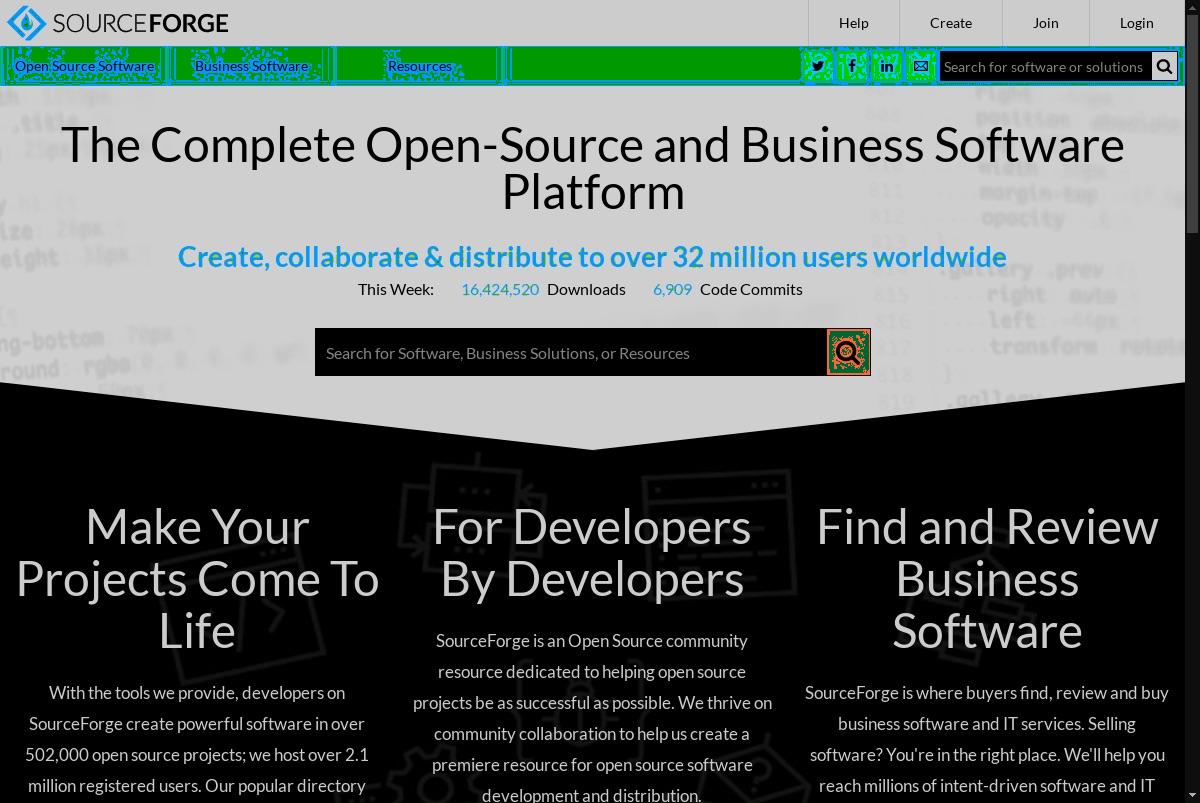
Task: Click the Join link in header
Action: (1046, 23)
